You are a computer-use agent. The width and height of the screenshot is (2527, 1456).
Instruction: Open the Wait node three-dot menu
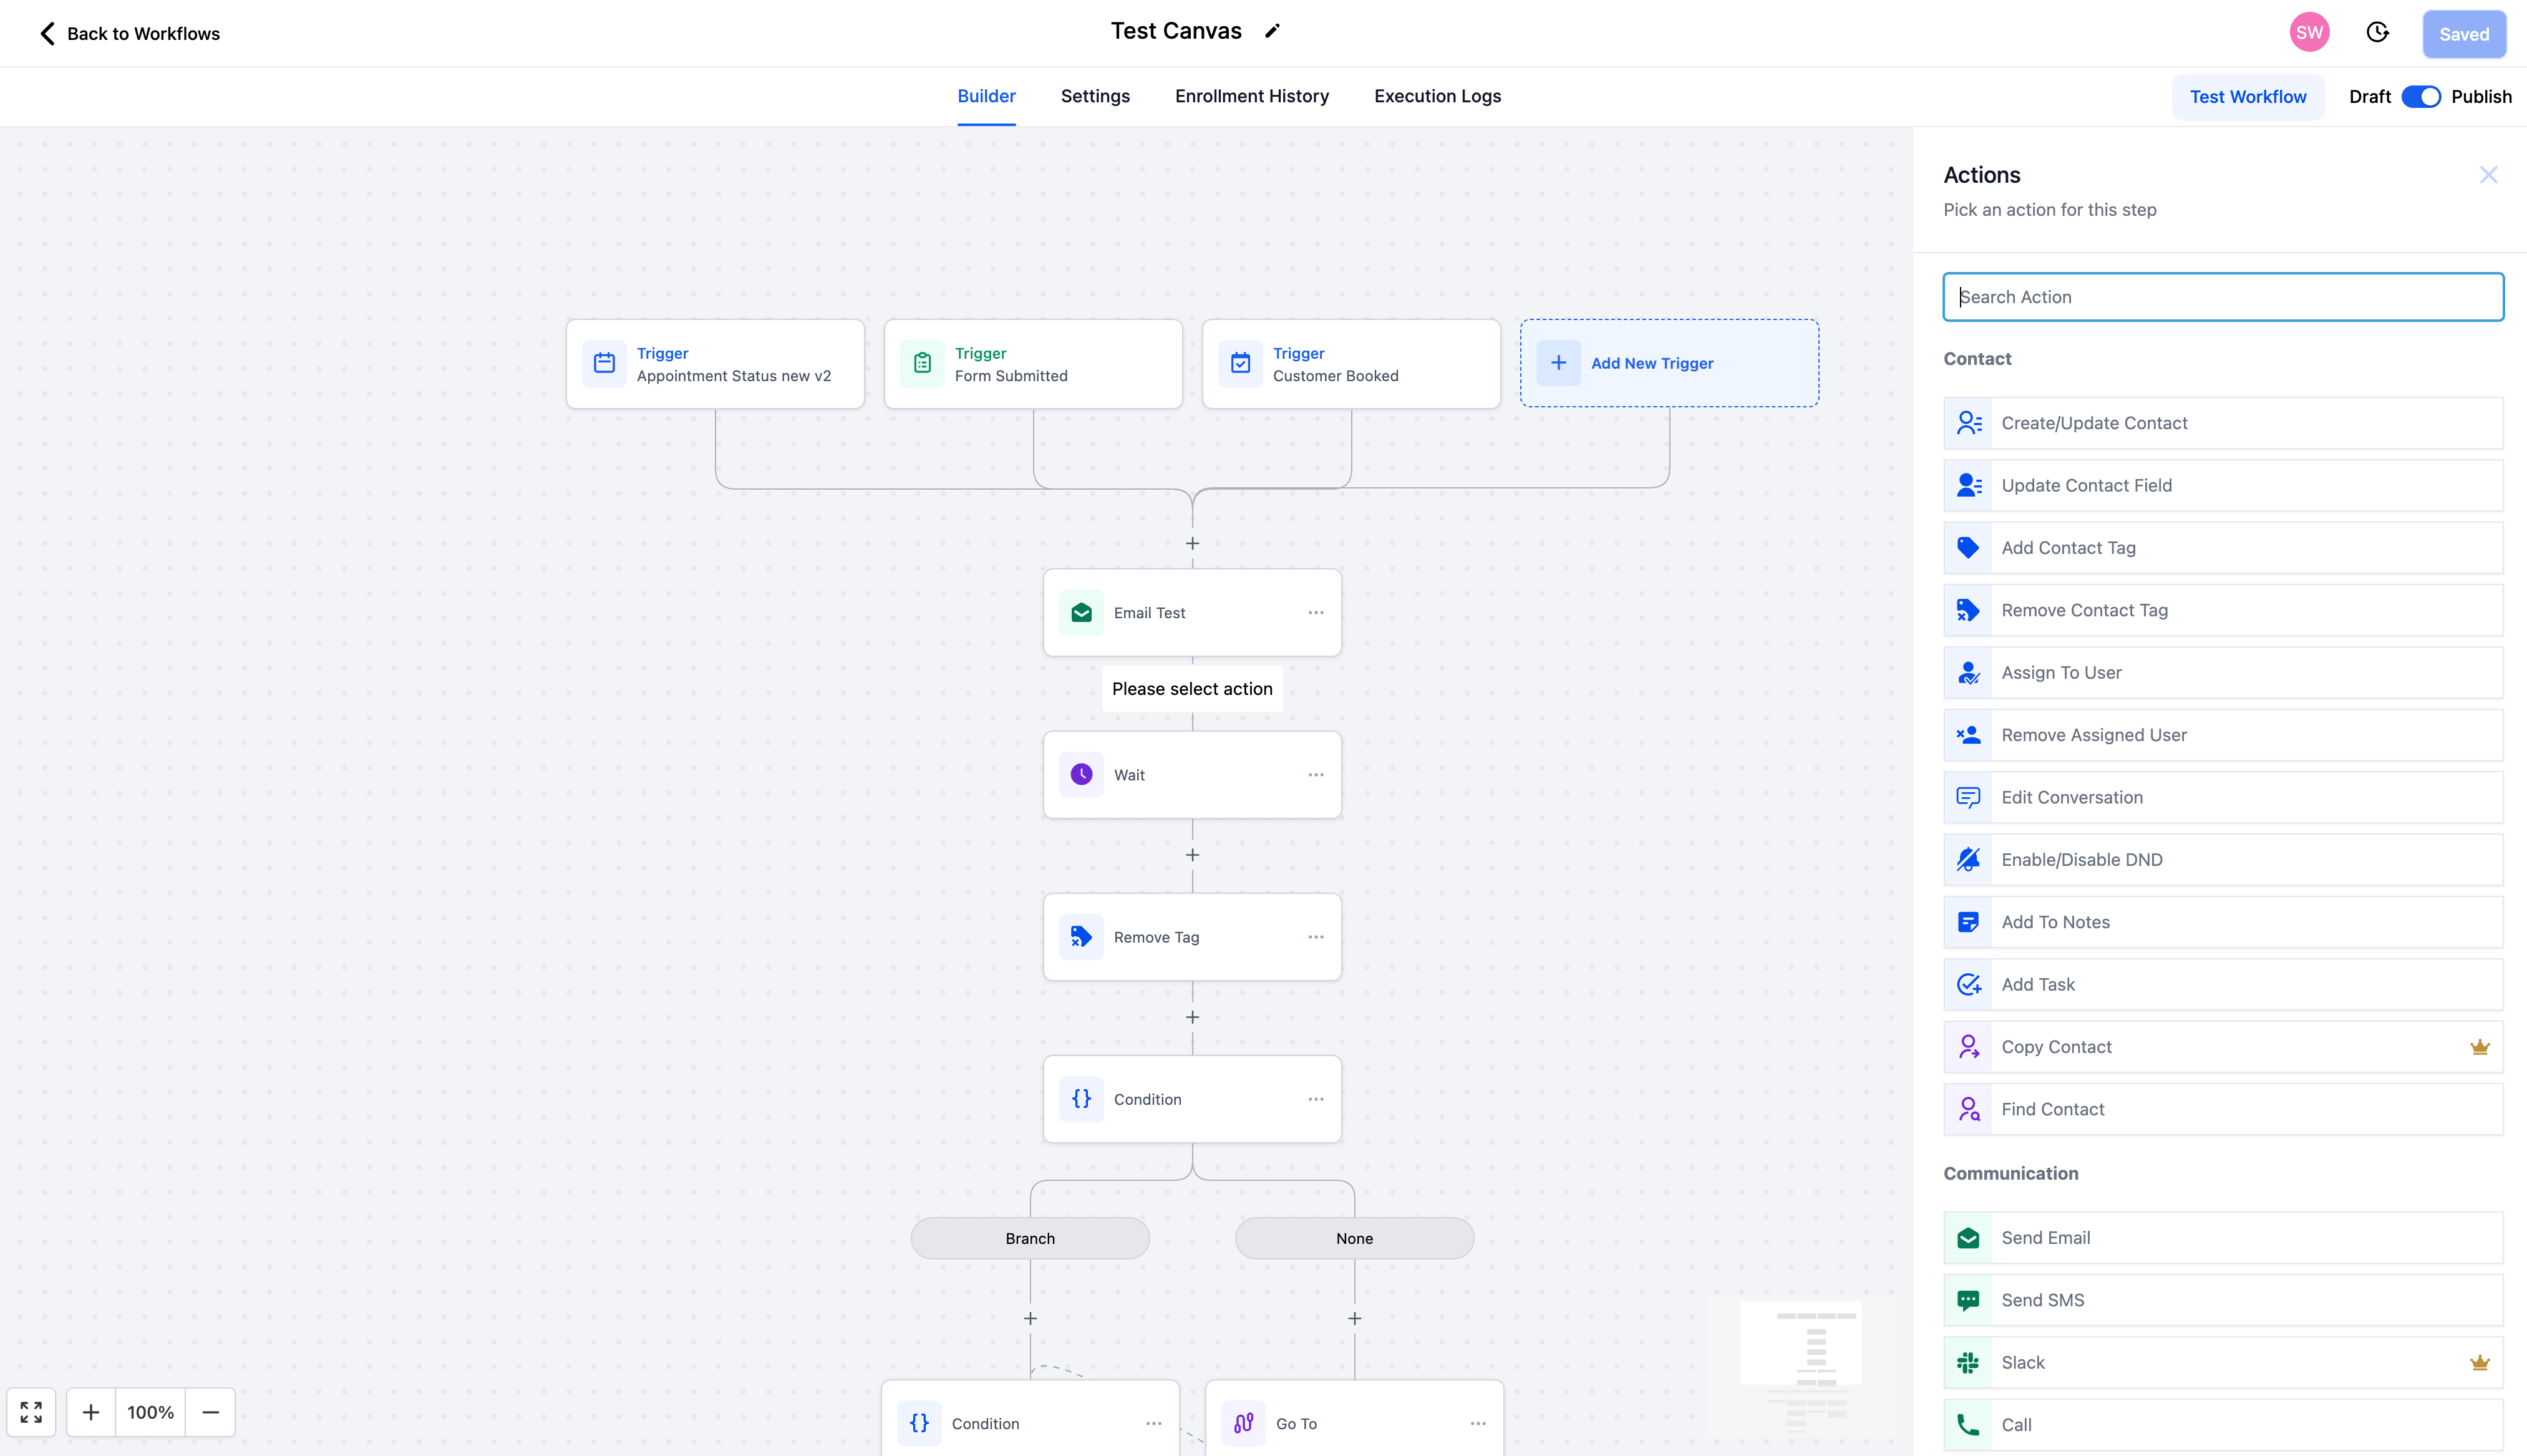pos(1315,775)
